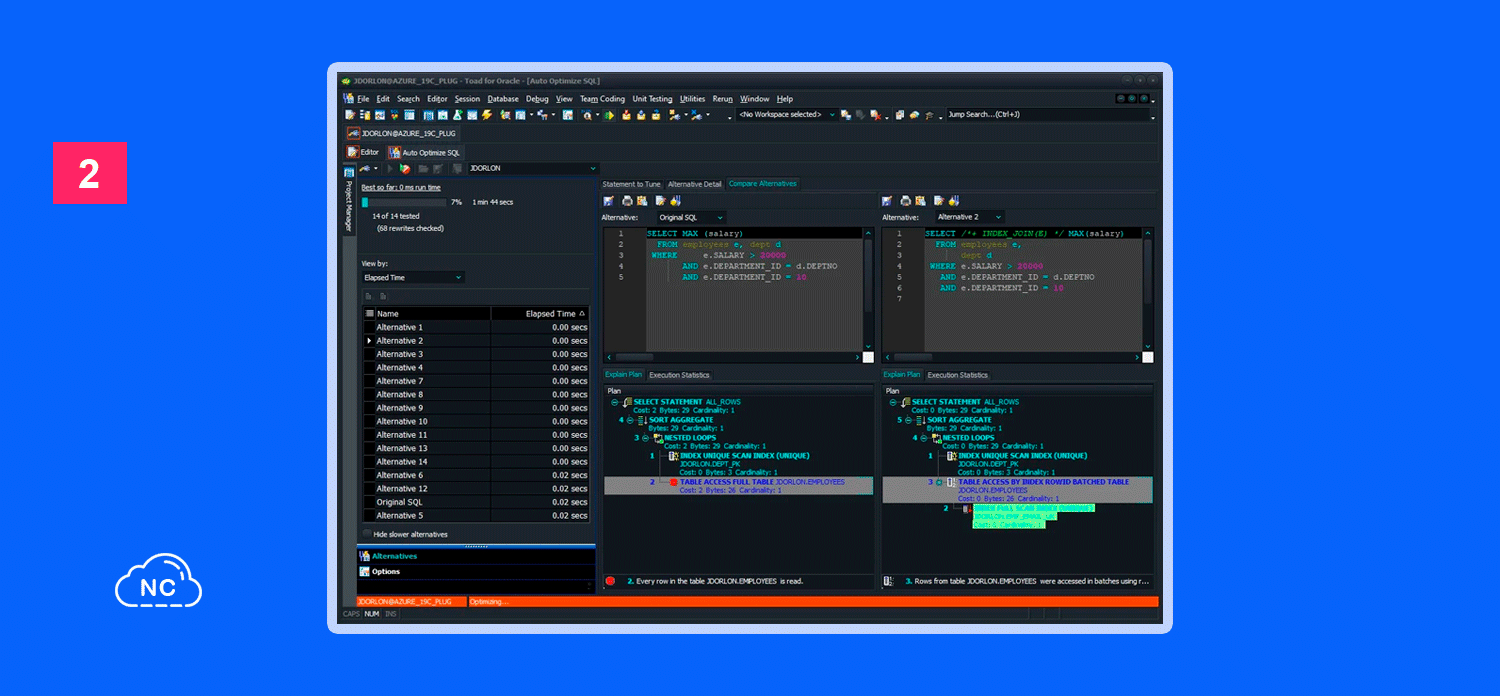Collapse SELECT STATEMENT node in left plan
The image size is (1500, 696).
[615, 402]
